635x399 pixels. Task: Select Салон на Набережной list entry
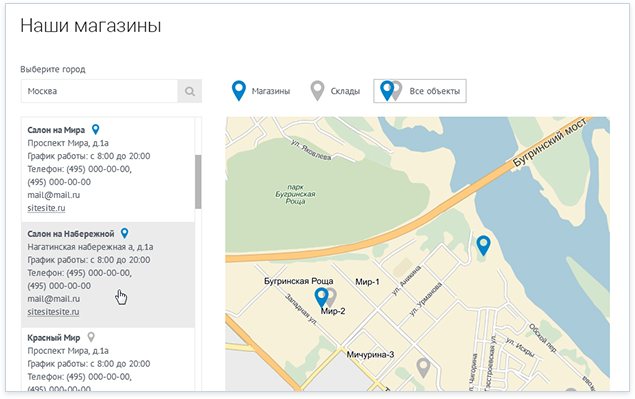coord(108,274)
